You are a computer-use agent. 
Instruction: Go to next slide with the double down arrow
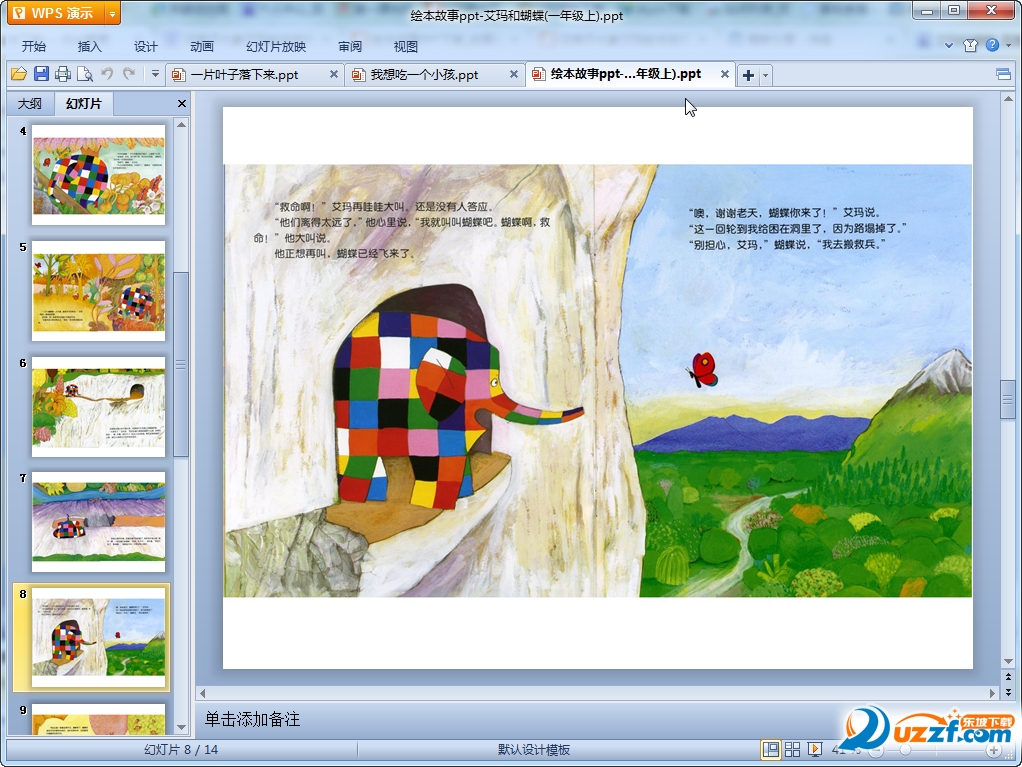[1008, 692]
